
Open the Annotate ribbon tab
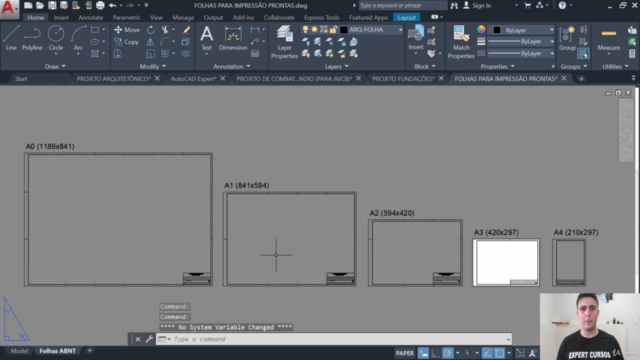pos(91,18)
